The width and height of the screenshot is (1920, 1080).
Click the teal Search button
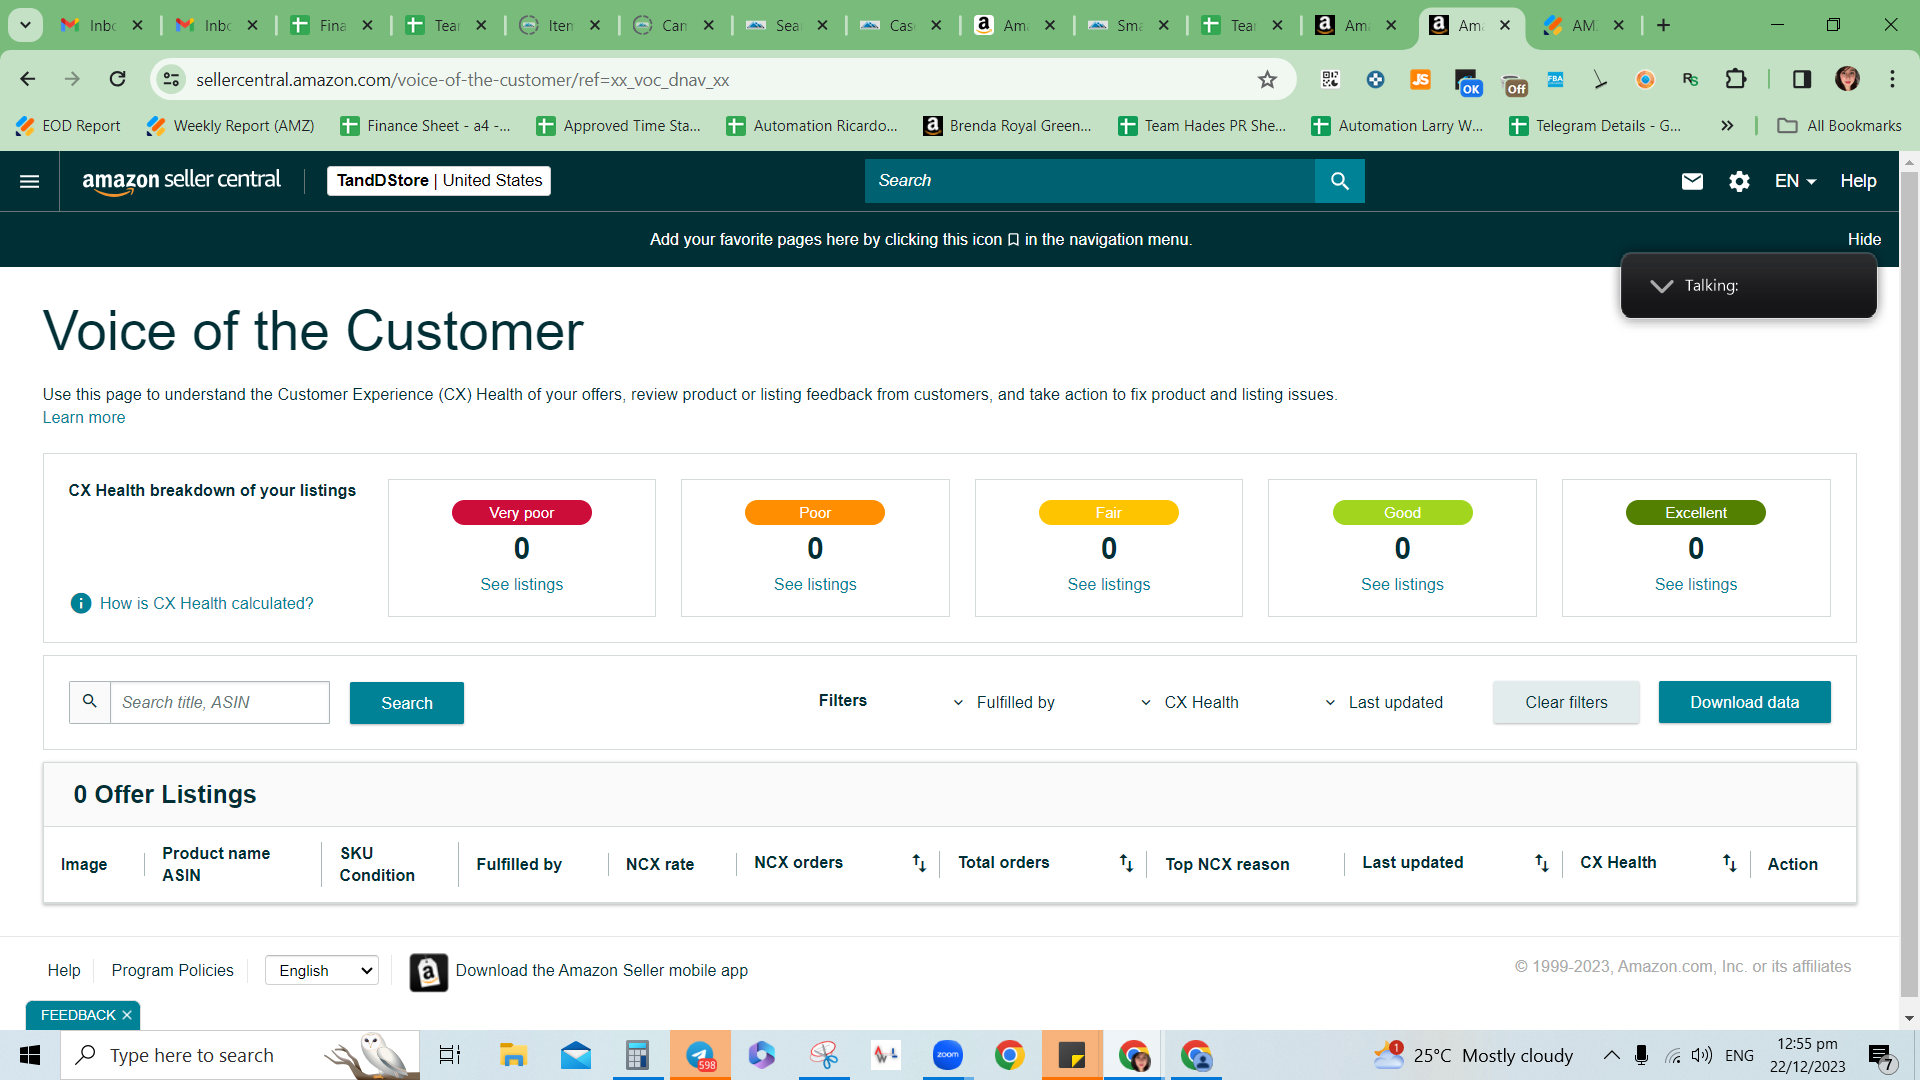[x=407, y=703]
